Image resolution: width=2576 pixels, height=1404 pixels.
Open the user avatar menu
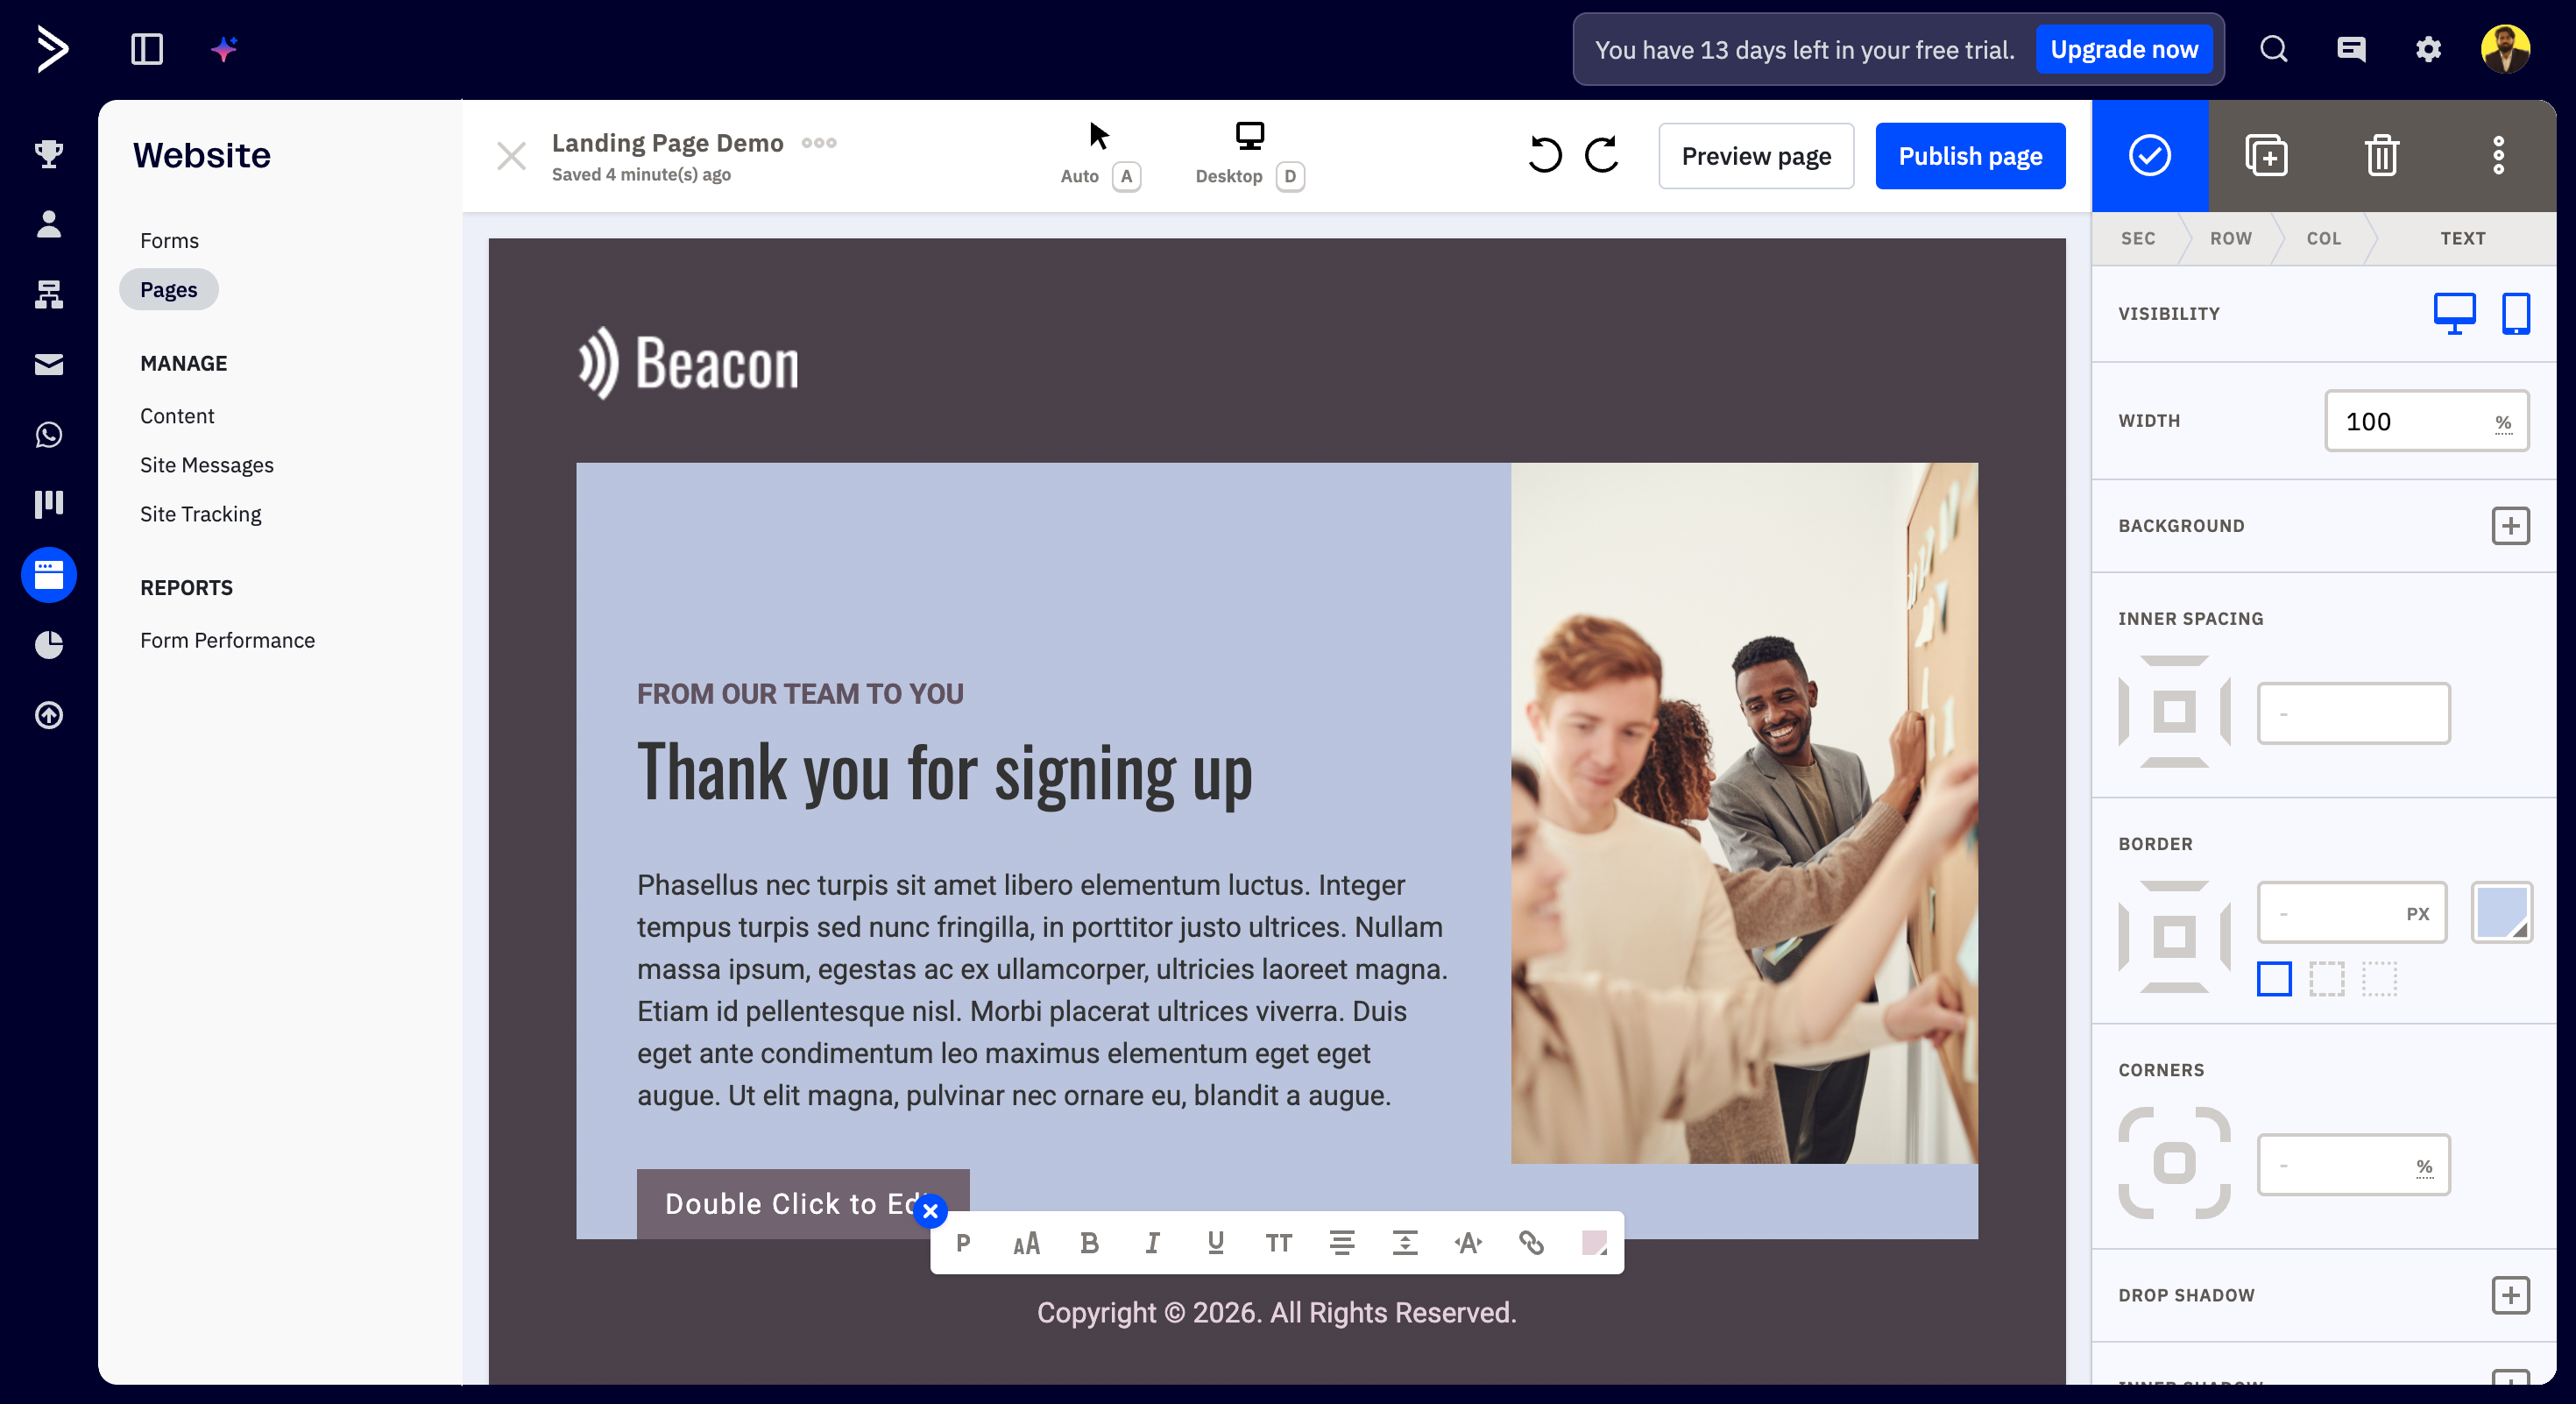pos(2505,49)
